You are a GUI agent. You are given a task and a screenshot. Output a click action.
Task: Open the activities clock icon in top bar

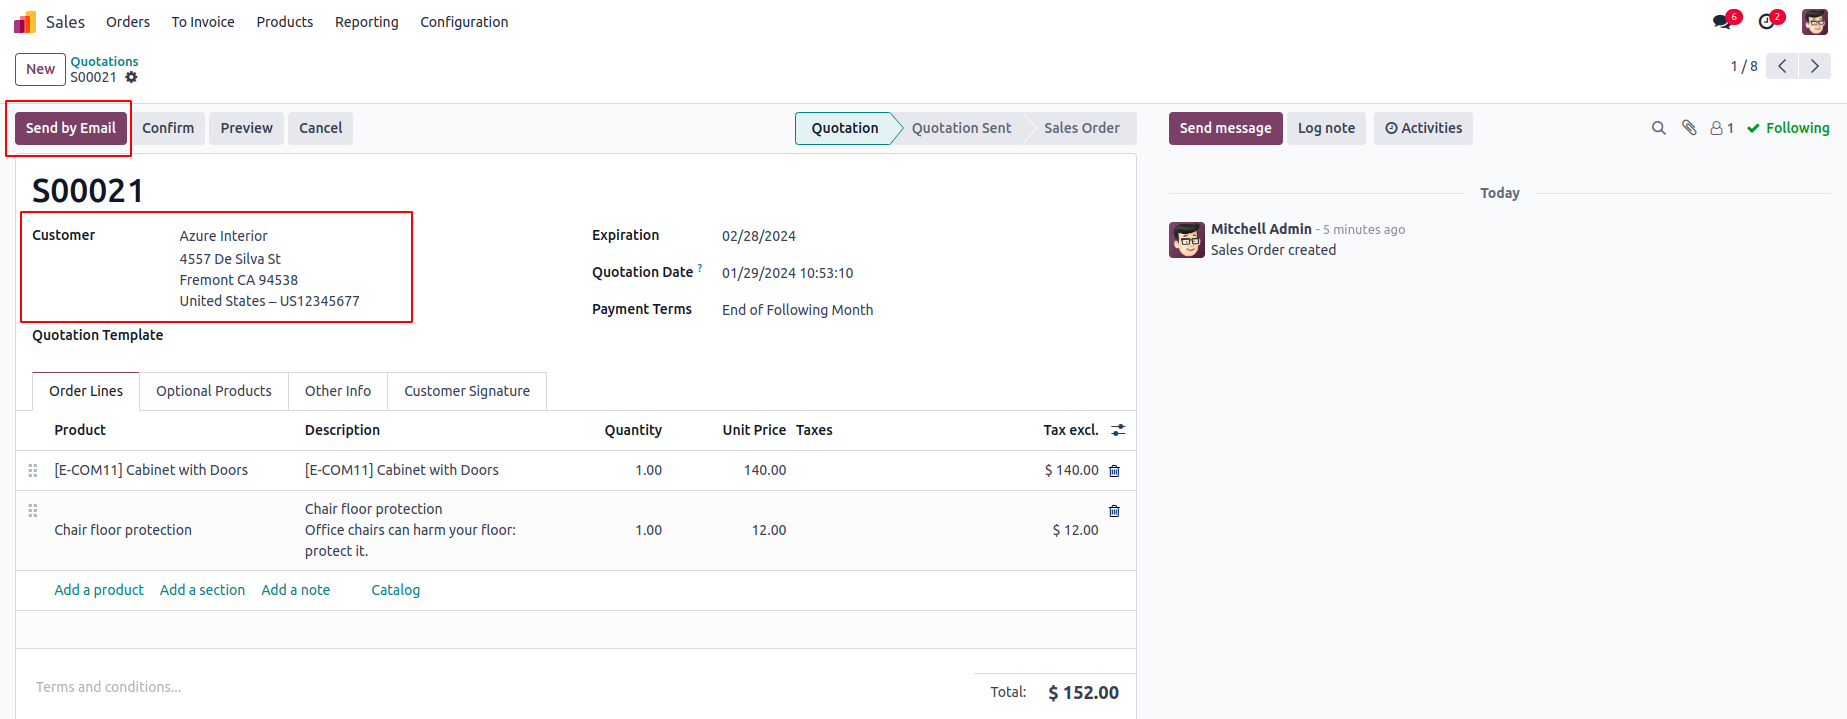1767,22
